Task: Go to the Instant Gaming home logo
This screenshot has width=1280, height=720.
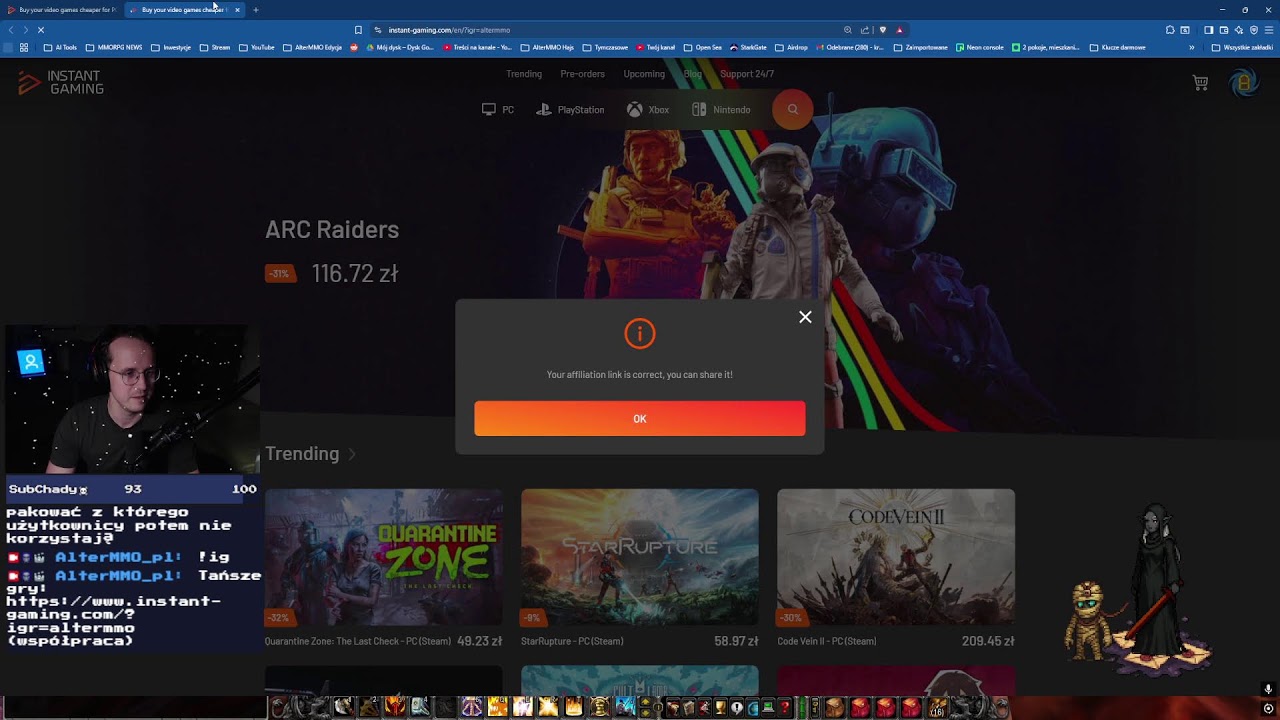Action: 61,83
